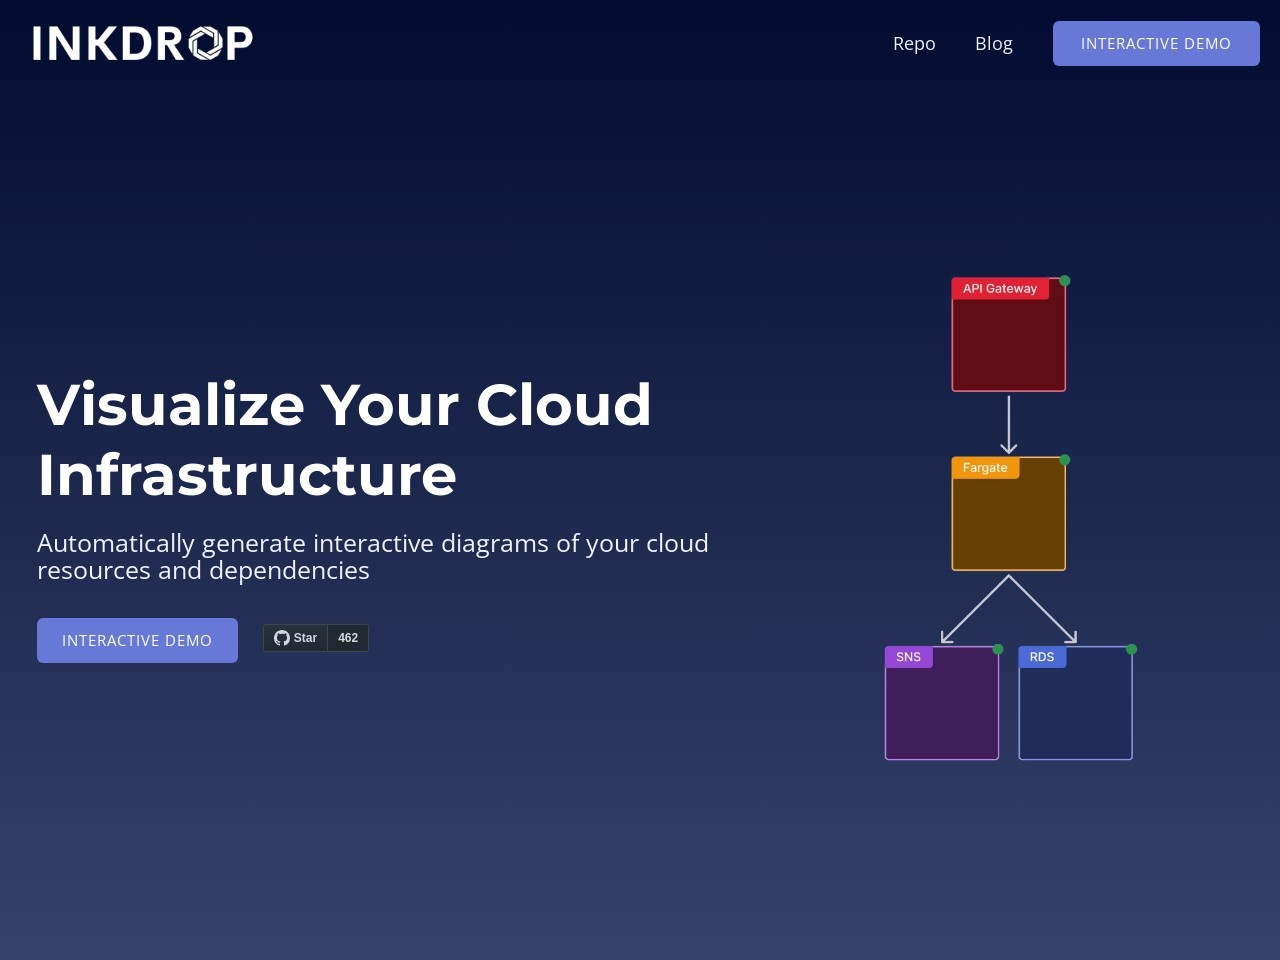This screenshot has height=960, width=1280.
Task: Click the red API Gateway label tag
Action: [x=1000, y=289]
